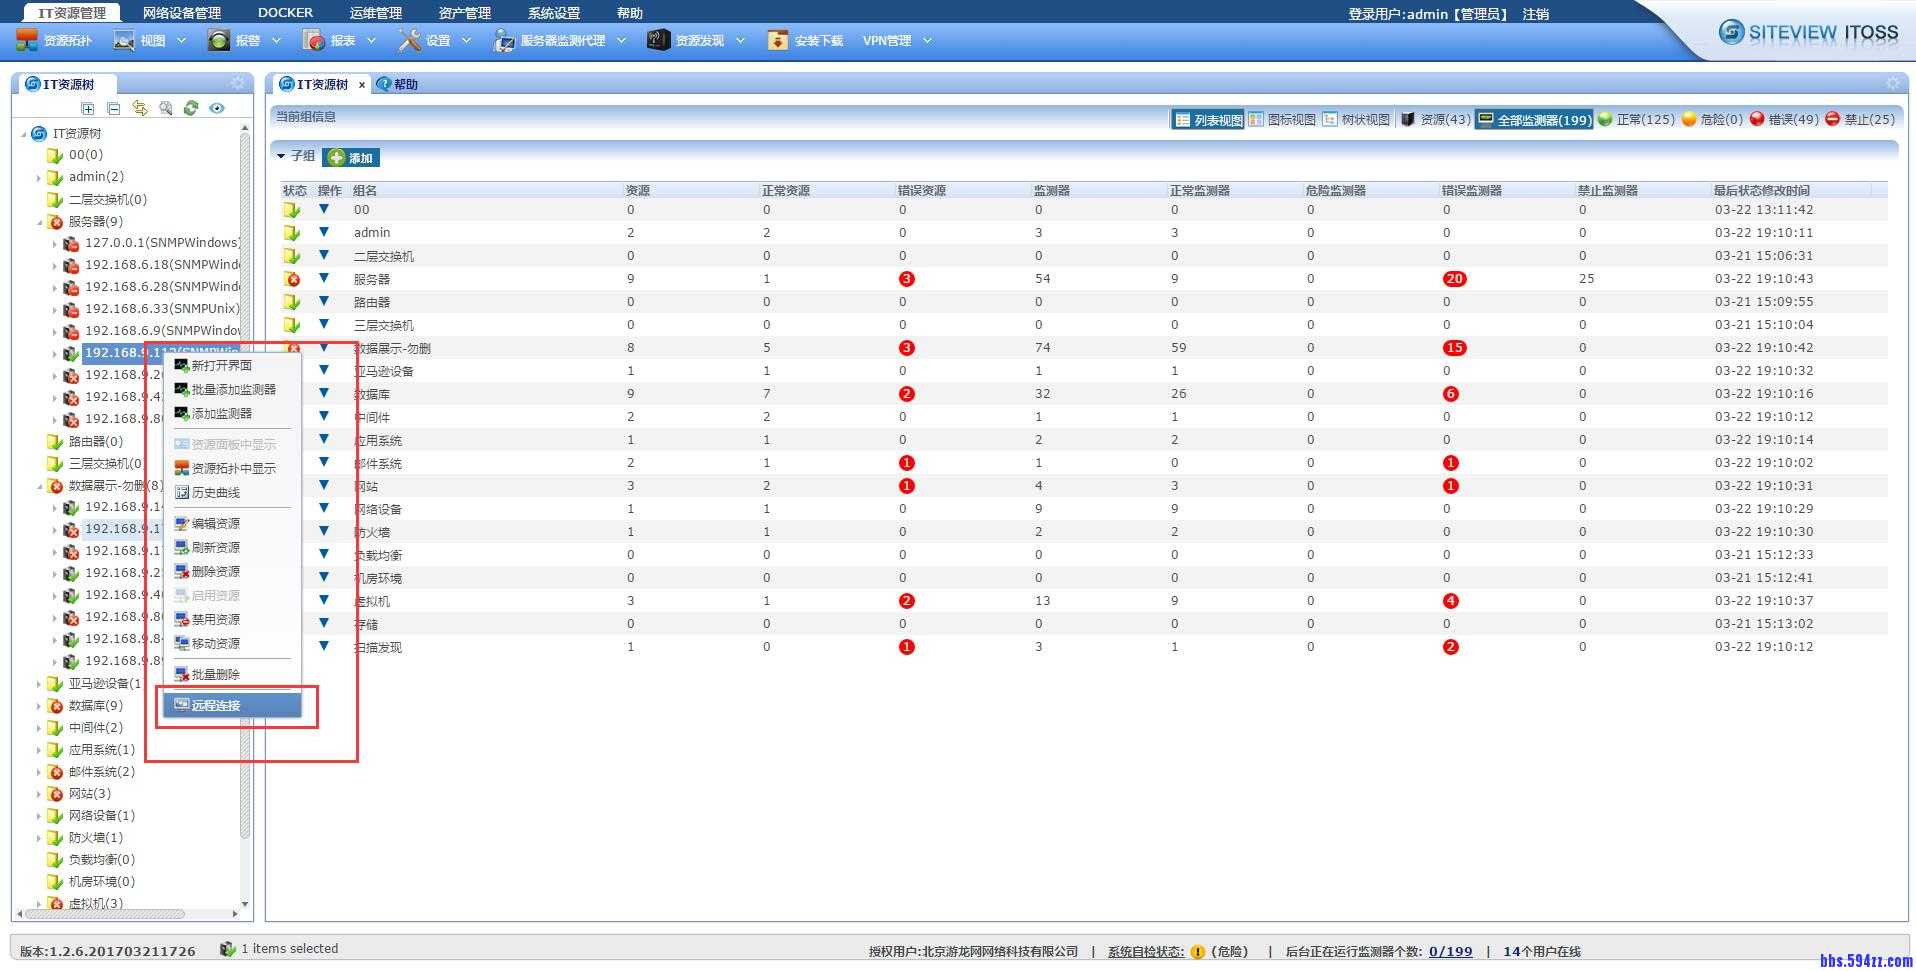This screenshot has width=1916, height=971.
Task: Click the 添加 add subgroup button
Action: point(352,157)
